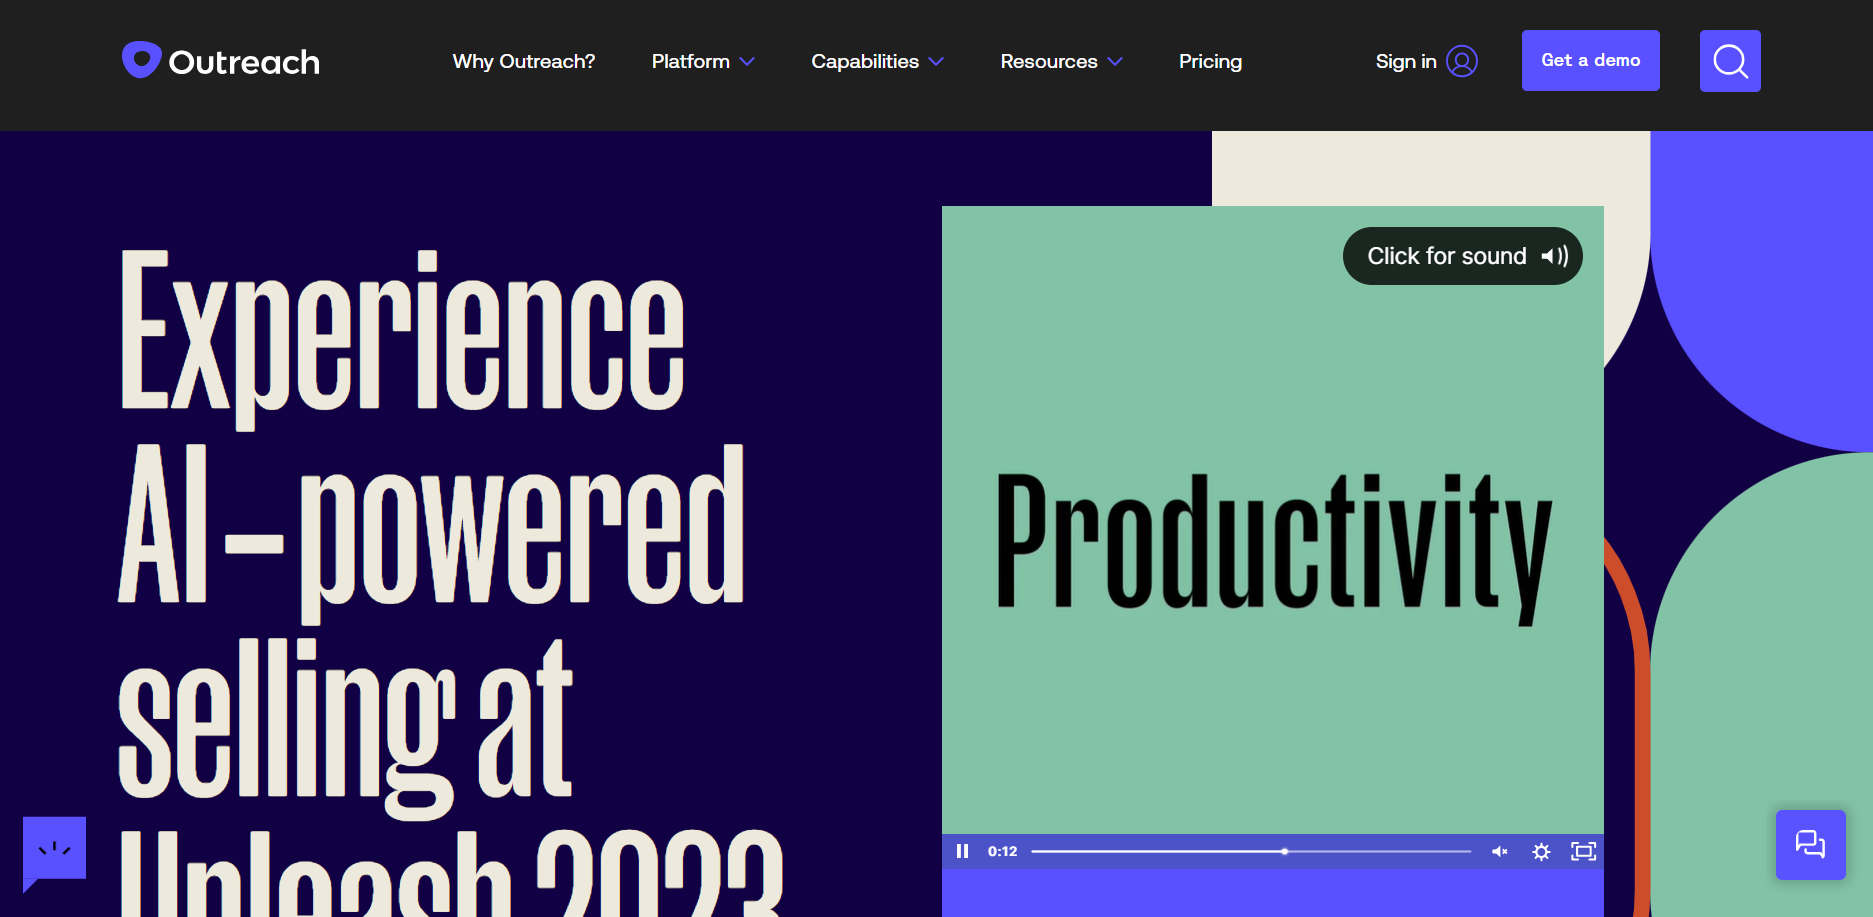Go to the Outreach logo homepage
1873x917 pixels.
coord(221,61)
